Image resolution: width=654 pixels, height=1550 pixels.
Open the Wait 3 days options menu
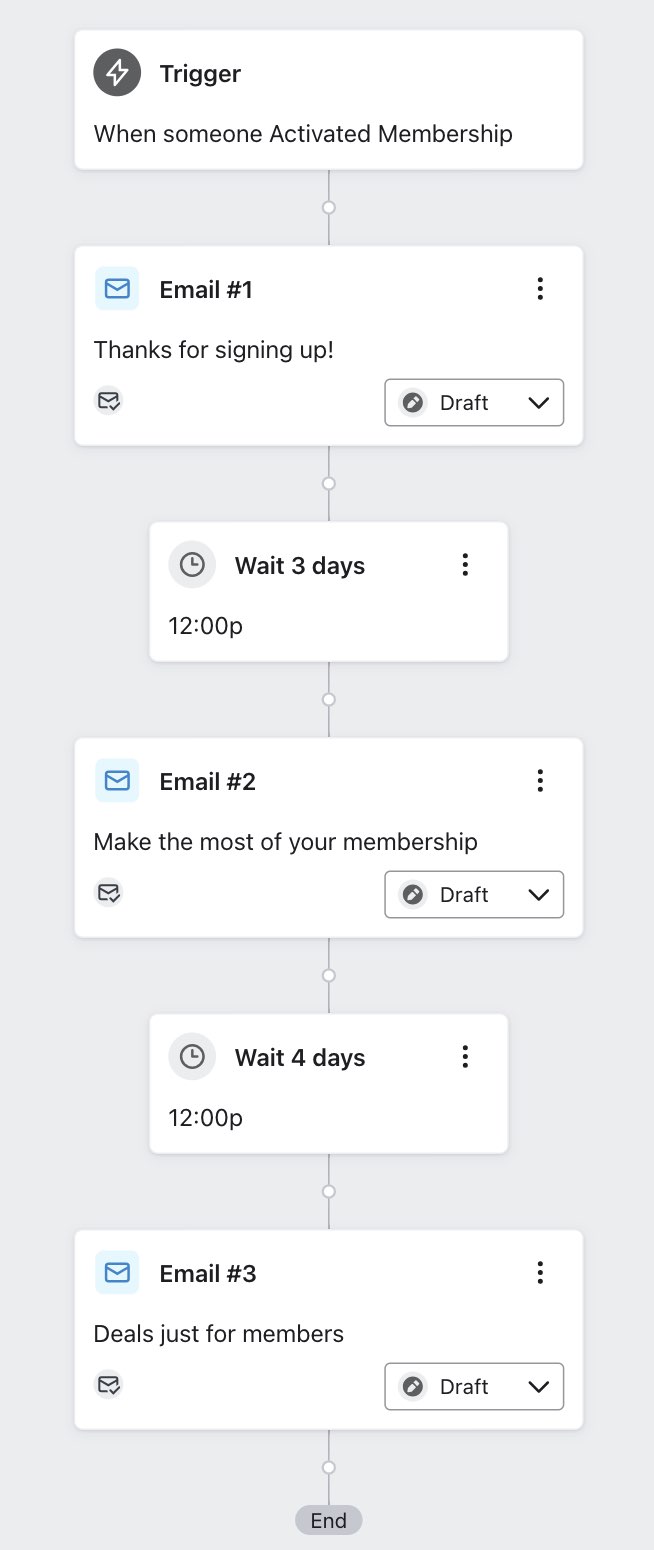(x=465, y=564)
